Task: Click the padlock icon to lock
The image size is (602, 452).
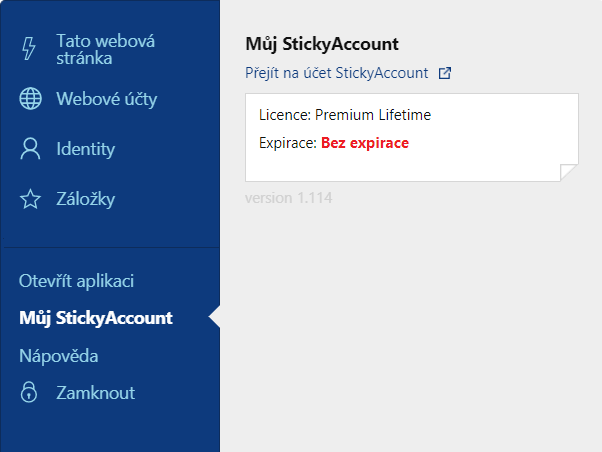Action: 29,392
